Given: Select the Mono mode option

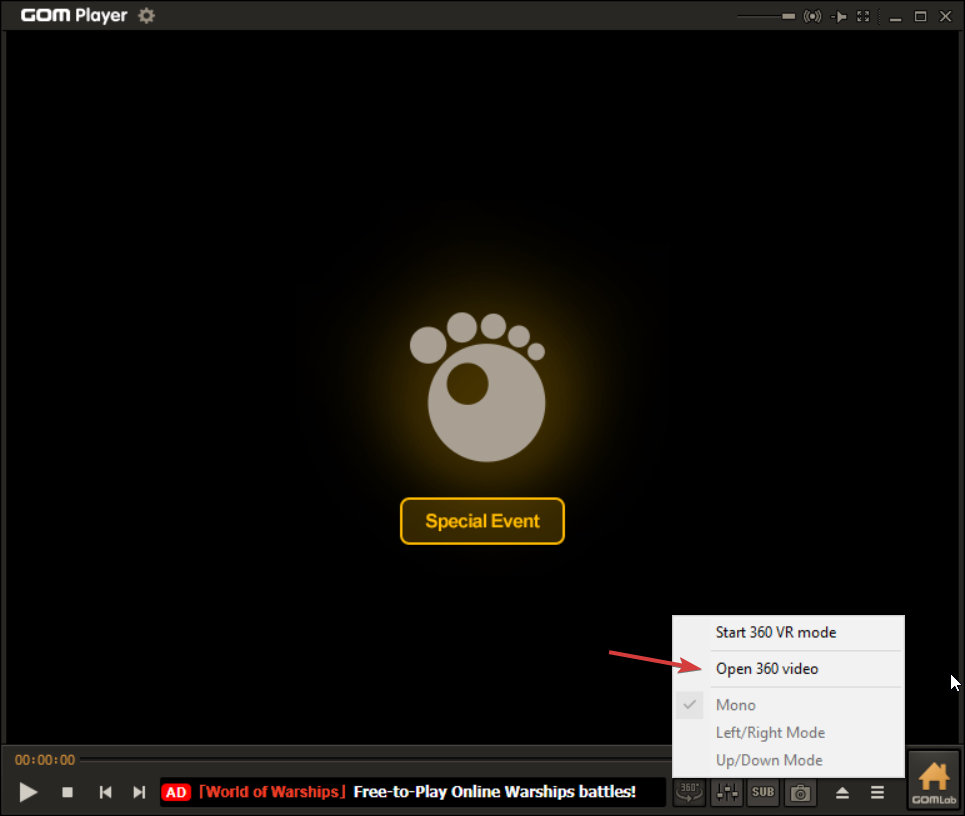Looking at the screenshot, I should click(x=788, y=705).
